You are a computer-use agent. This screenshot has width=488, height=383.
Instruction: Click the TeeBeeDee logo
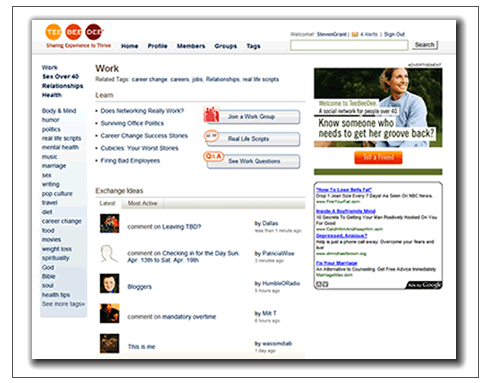74,32
